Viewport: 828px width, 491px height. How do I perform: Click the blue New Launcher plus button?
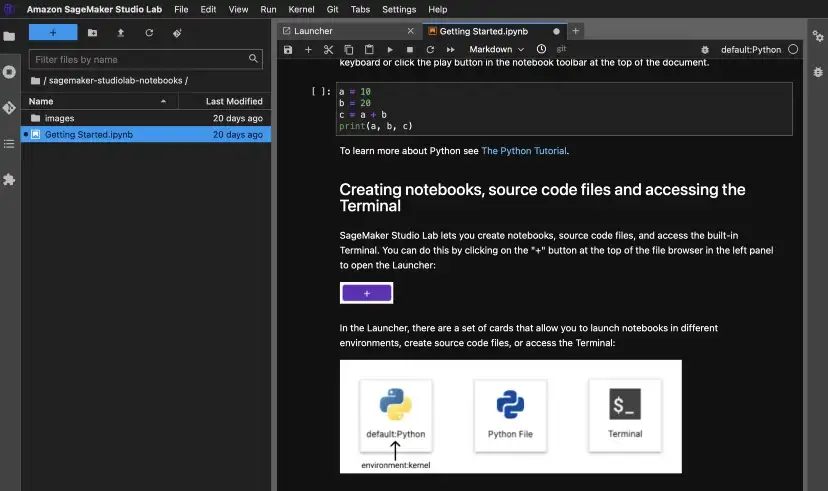point(53,32)
